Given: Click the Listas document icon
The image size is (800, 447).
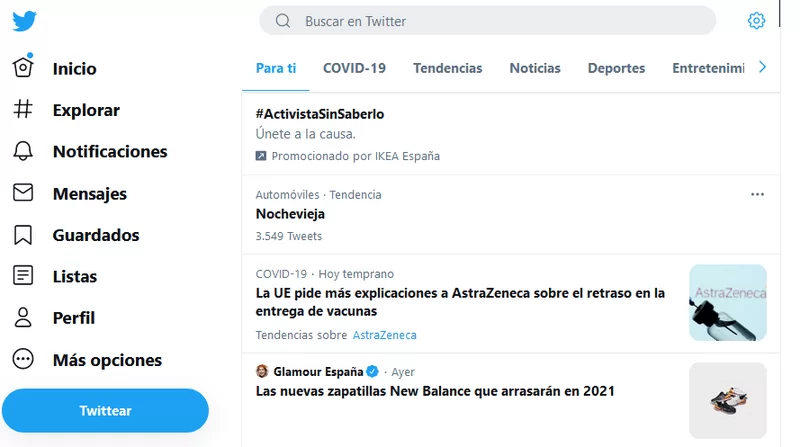Looking at the screenshot, I should pyautogui.click(x=23, y=276).
